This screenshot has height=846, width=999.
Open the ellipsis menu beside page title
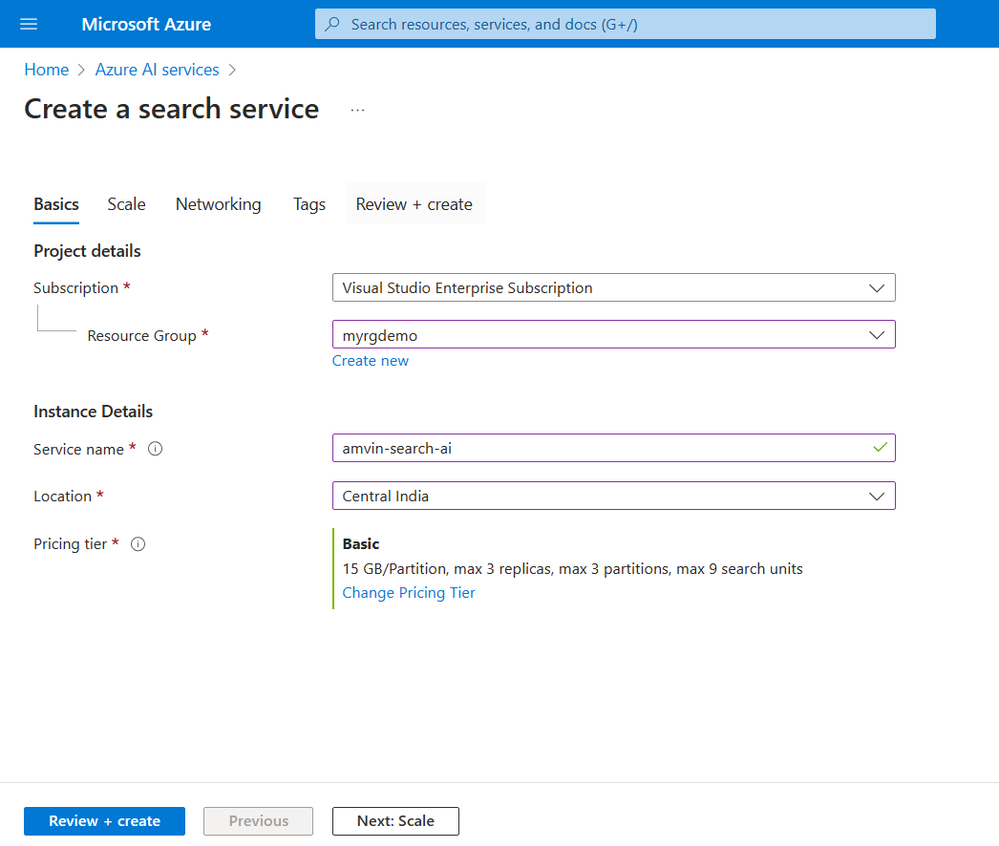357,110
